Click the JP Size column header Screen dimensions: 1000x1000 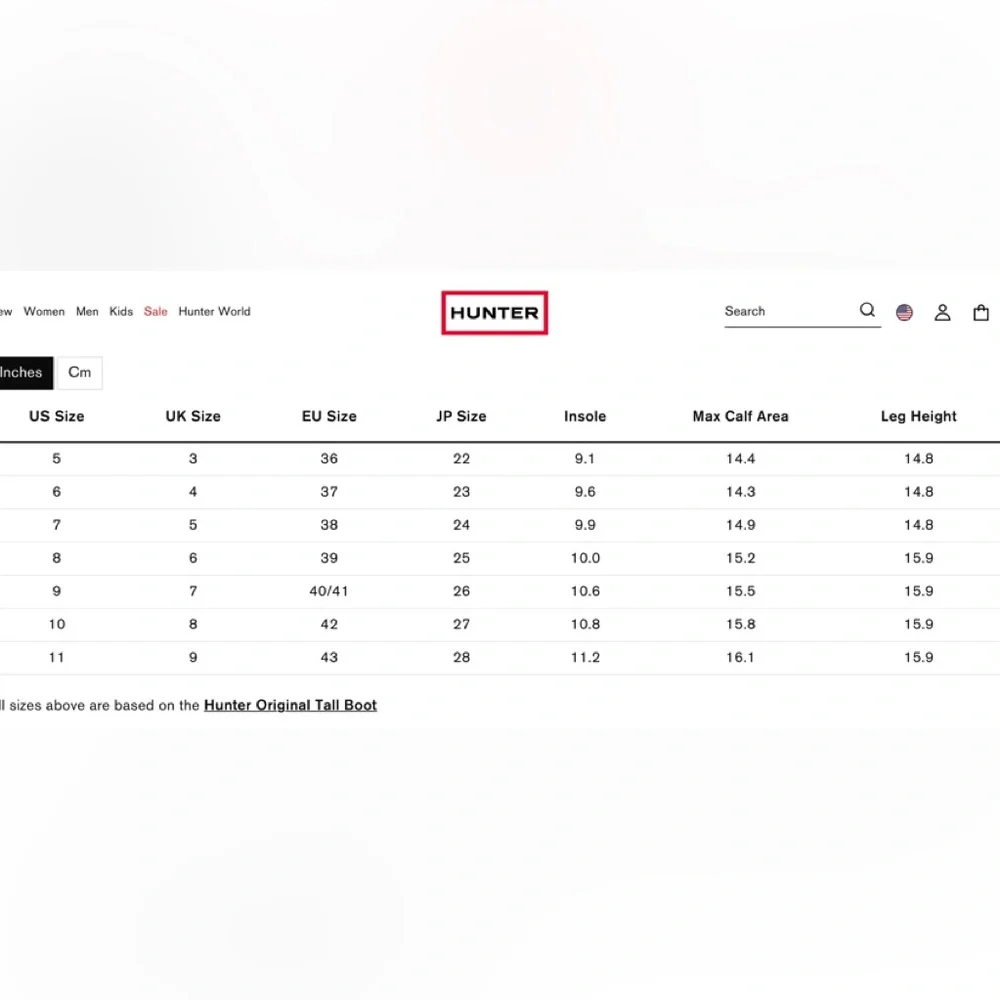point(461,416)
